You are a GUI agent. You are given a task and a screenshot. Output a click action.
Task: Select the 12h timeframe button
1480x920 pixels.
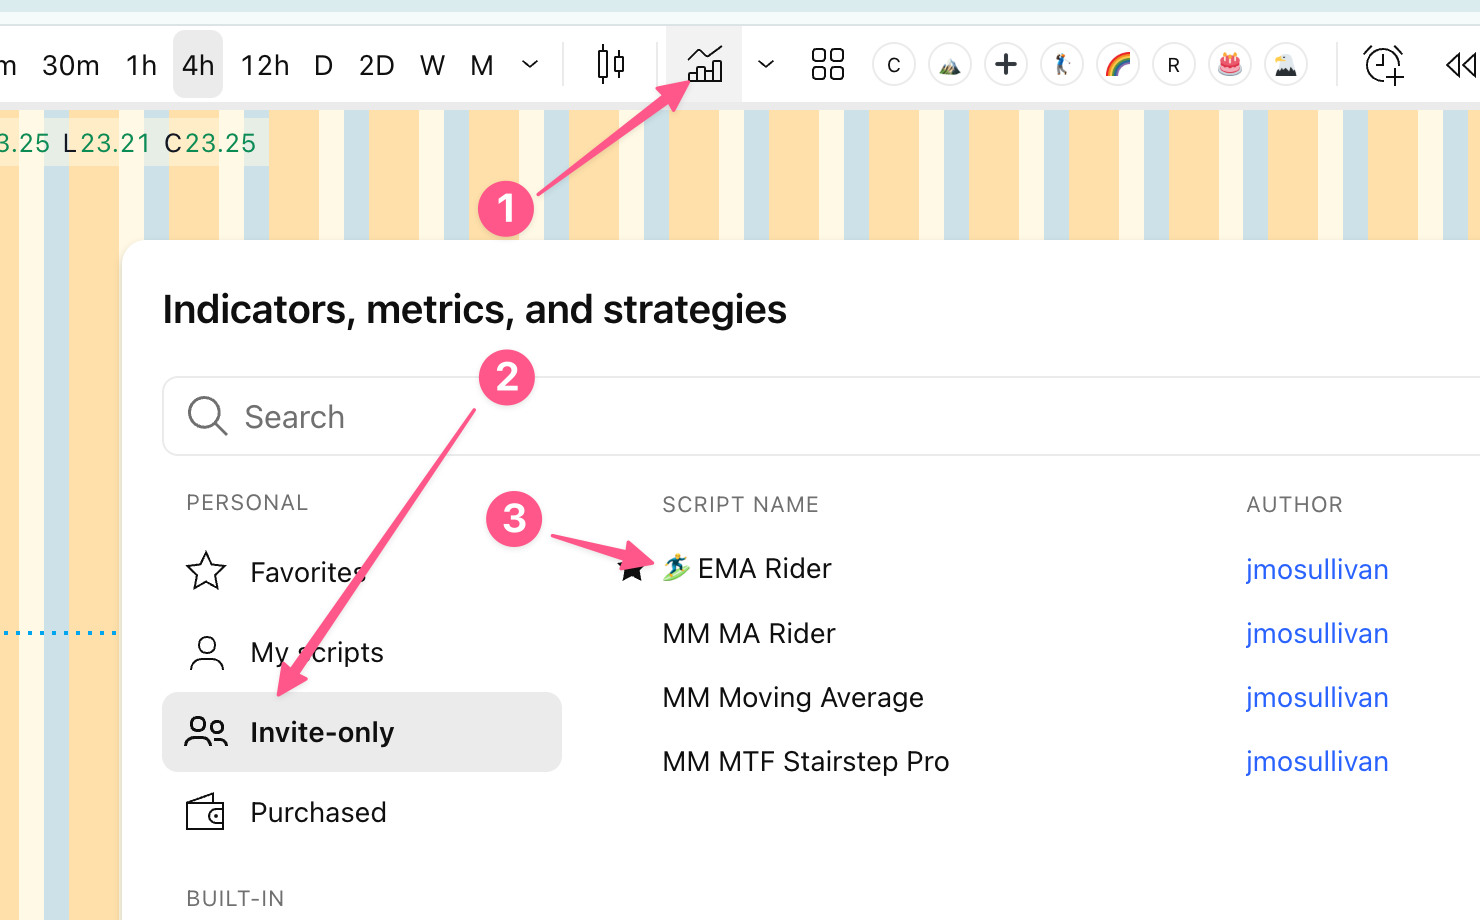[265, 65]
